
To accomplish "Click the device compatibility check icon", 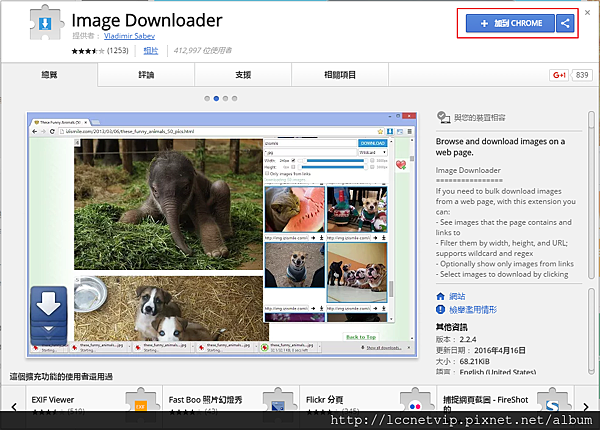I will (x=443, y=117).
